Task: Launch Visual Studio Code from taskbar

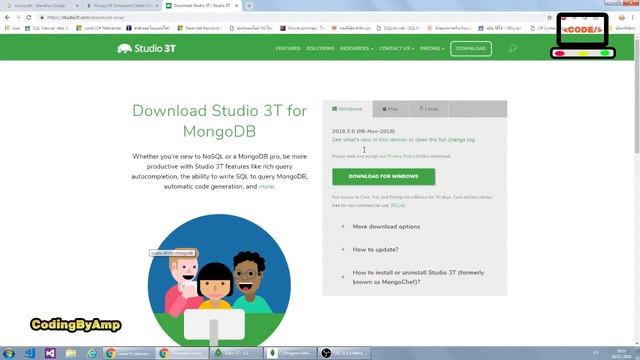Action: (x=29, y=353)
